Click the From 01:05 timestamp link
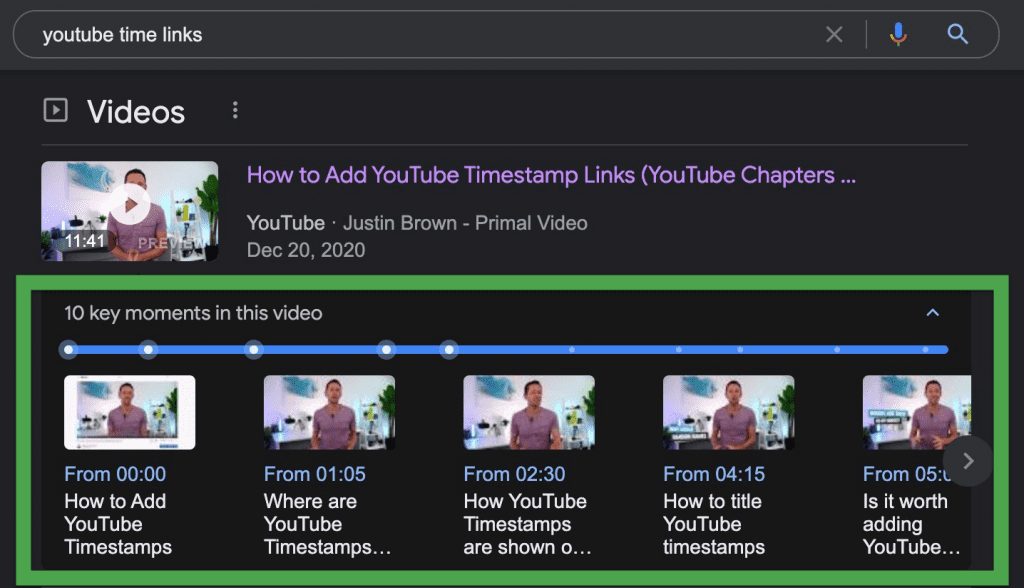1024x588 pixels. pos(315,474)
